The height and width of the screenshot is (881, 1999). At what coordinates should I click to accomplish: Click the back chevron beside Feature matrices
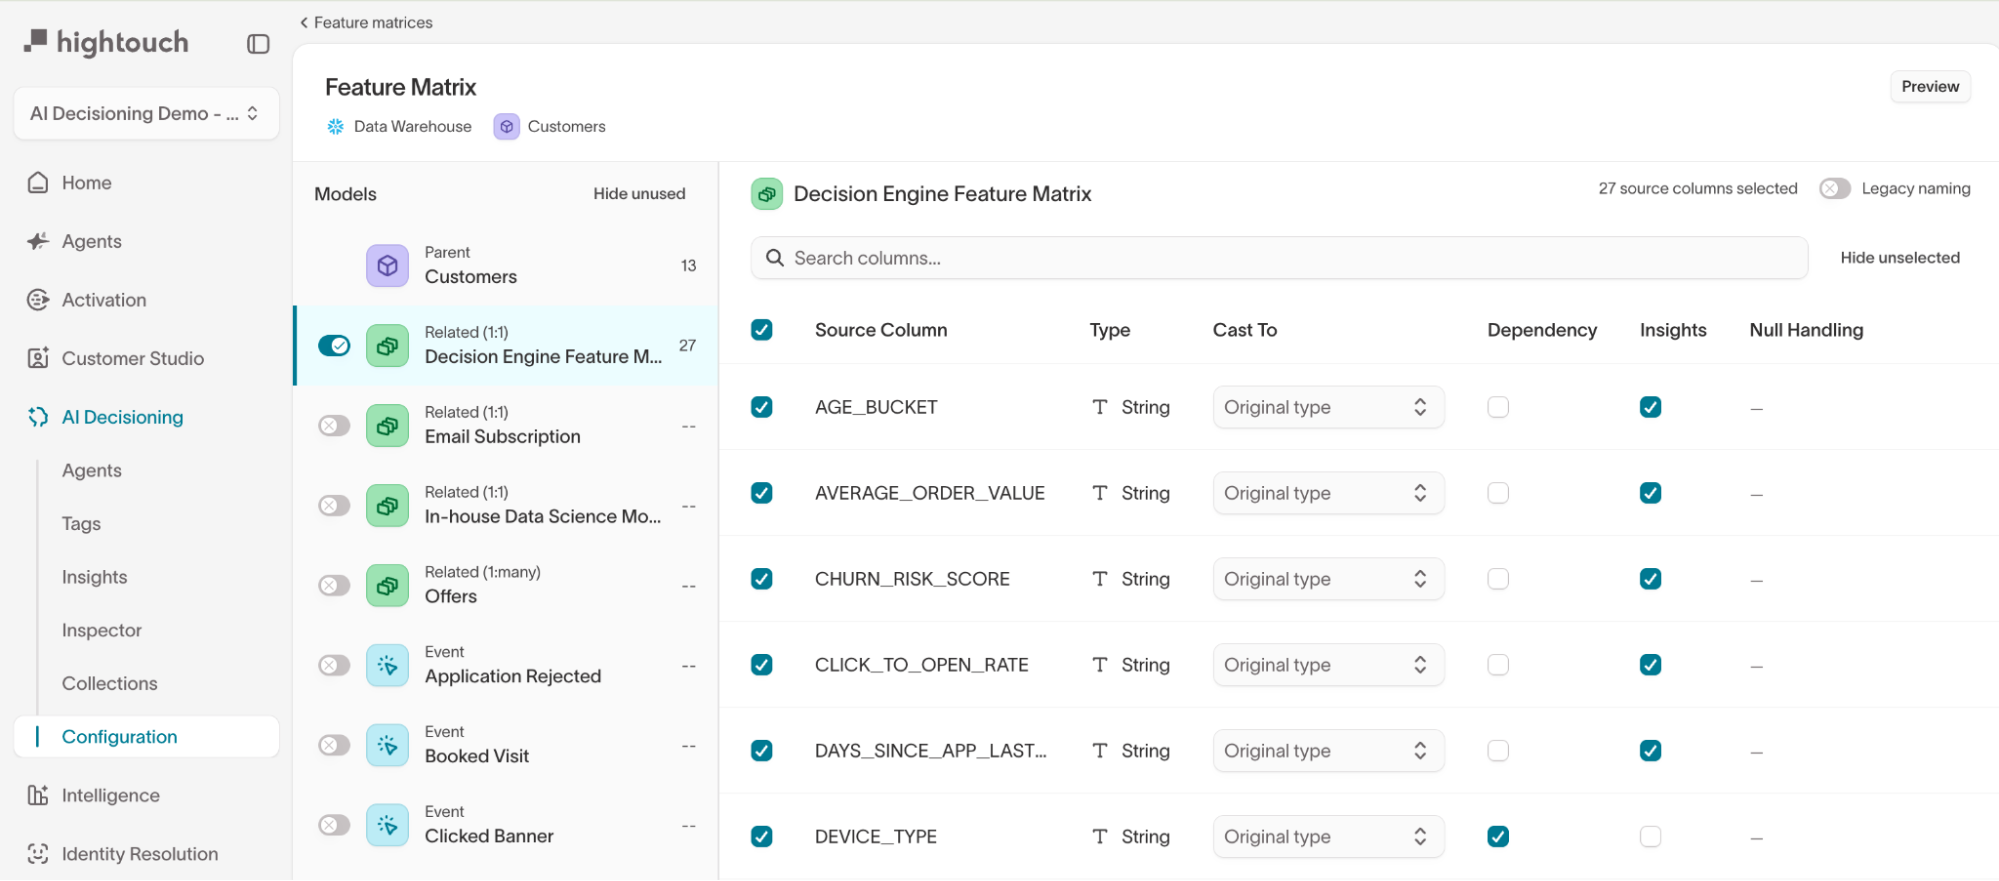pyautogui.click(x=304, y=22)
